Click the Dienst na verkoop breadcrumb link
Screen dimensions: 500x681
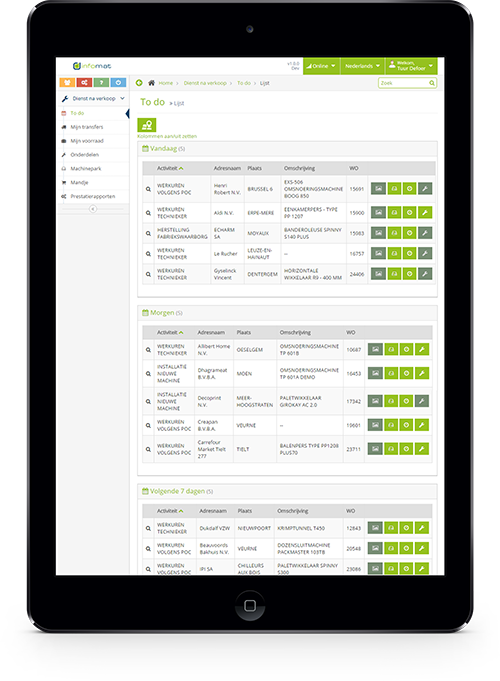(205, 83)
